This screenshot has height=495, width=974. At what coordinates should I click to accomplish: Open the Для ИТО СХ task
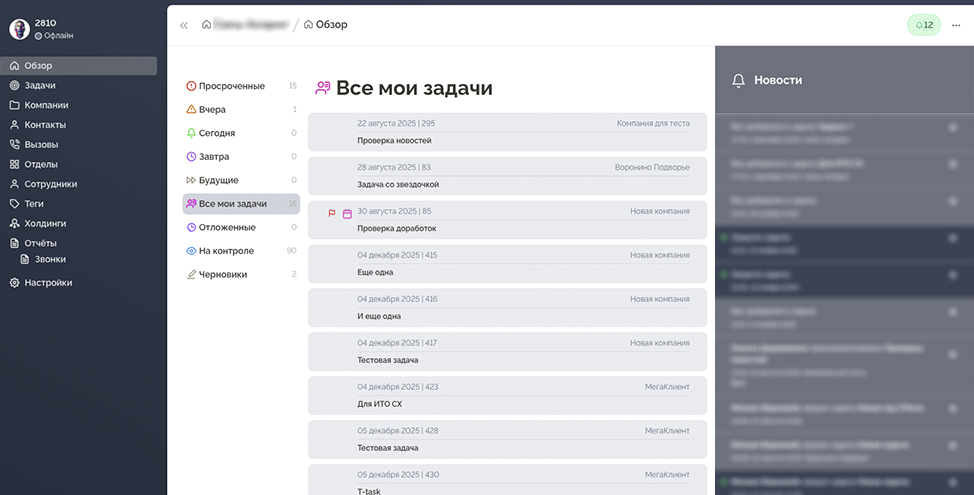click(507, 396)
